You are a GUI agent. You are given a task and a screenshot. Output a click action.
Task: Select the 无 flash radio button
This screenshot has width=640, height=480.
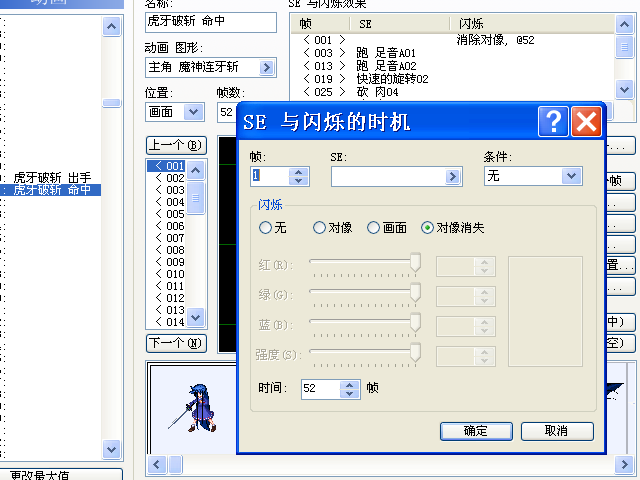(265, 227)
